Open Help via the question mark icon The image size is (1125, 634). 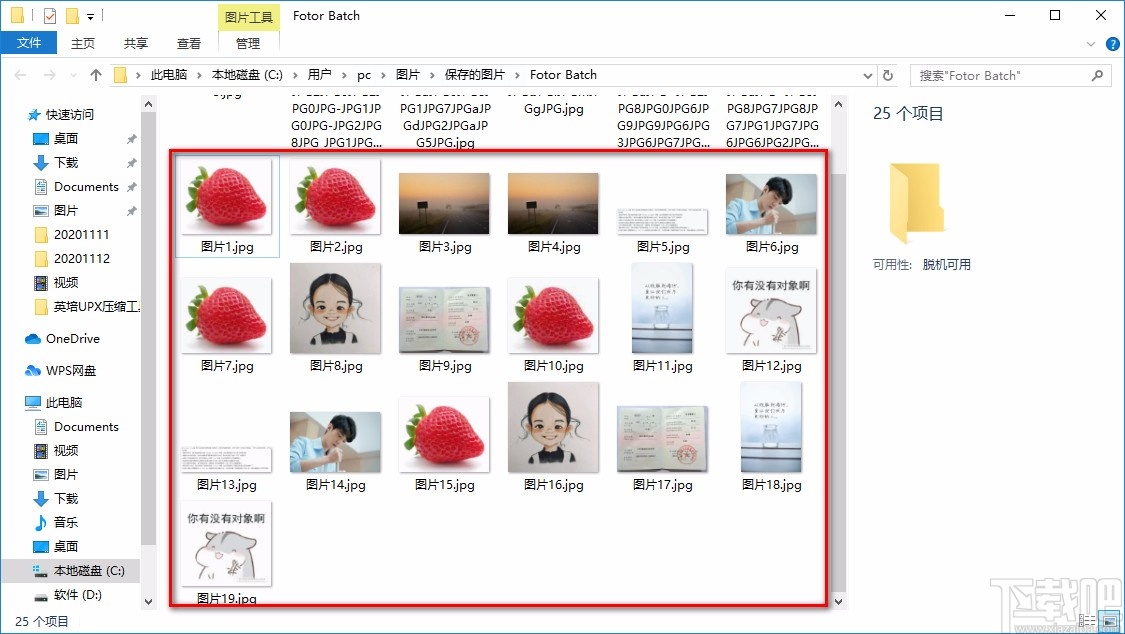pyautogui.click(x=1113, y=43)
